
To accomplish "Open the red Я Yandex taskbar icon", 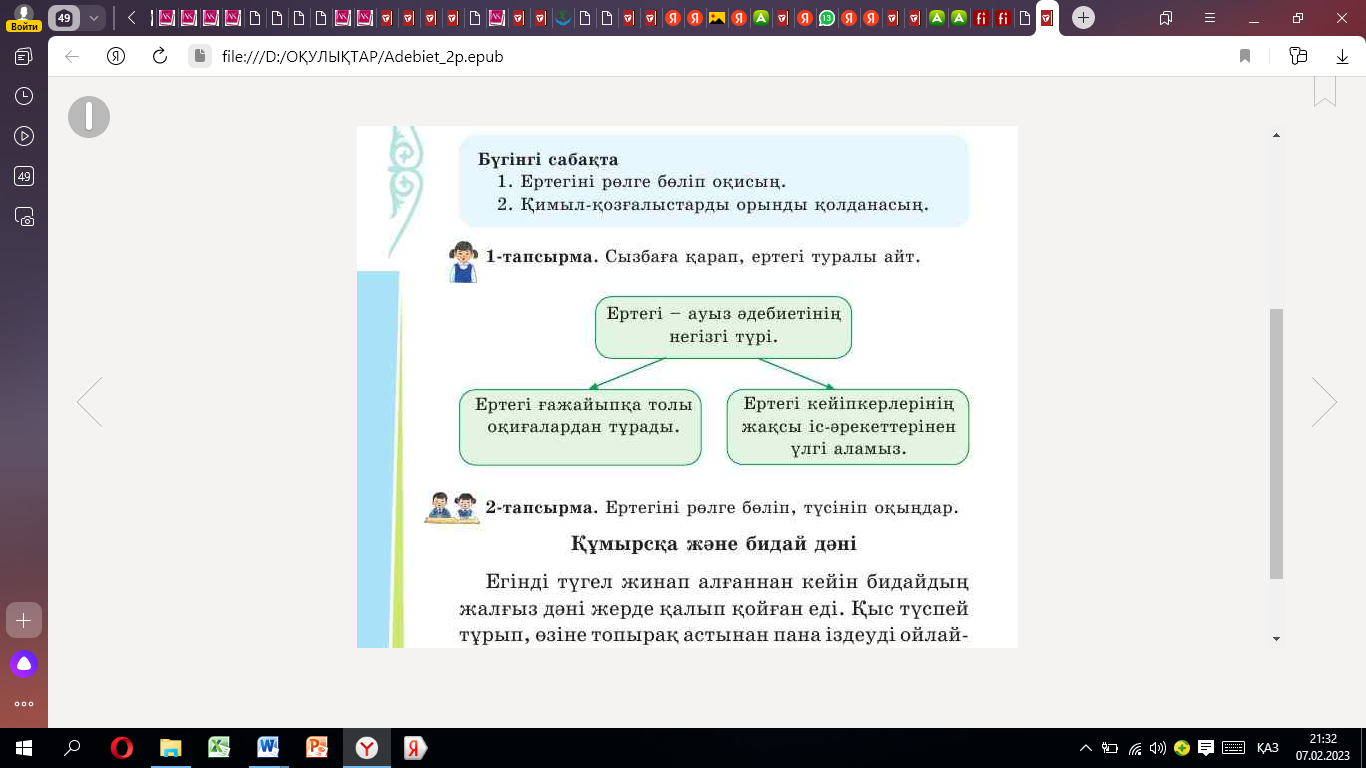I will (415, 747).
